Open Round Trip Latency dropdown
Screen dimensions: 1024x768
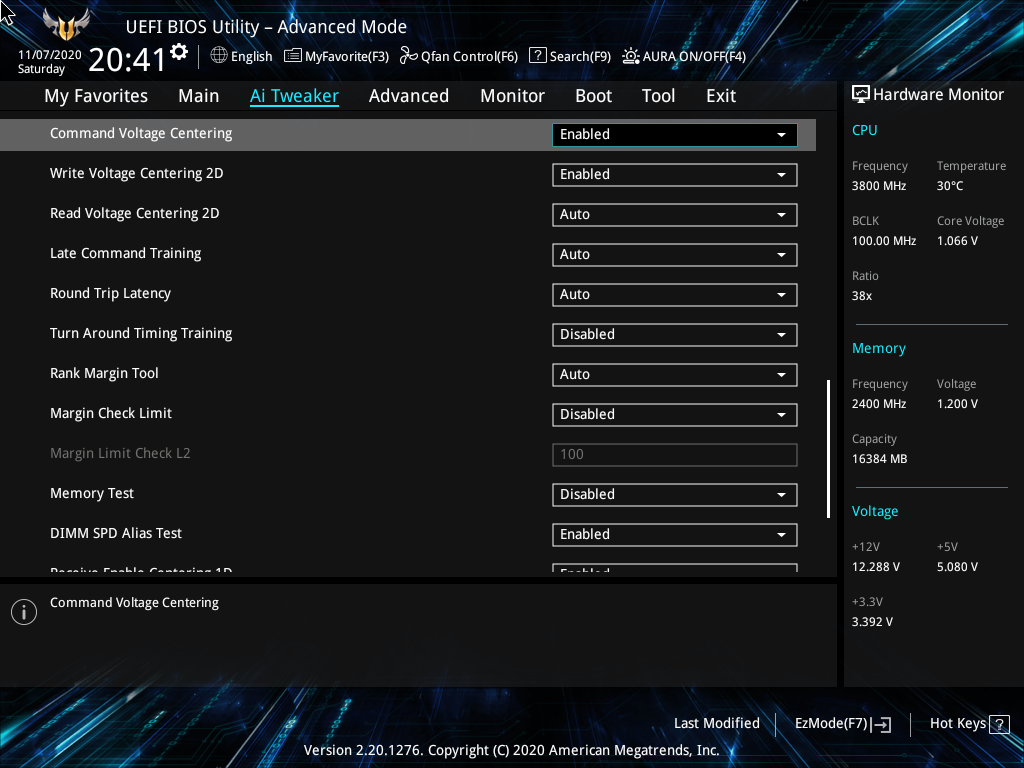pos(675,295)
